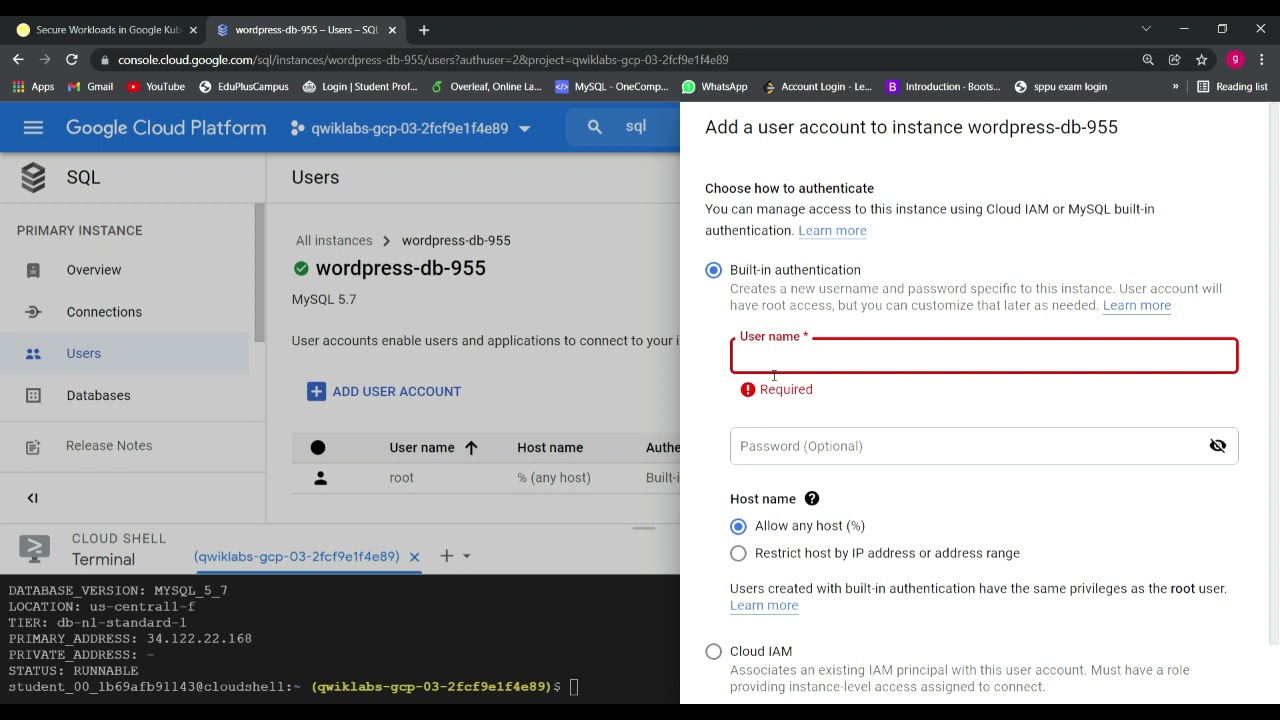
Task: Click the User name input field
Action: pyautogui.click(x=984, y=356)
